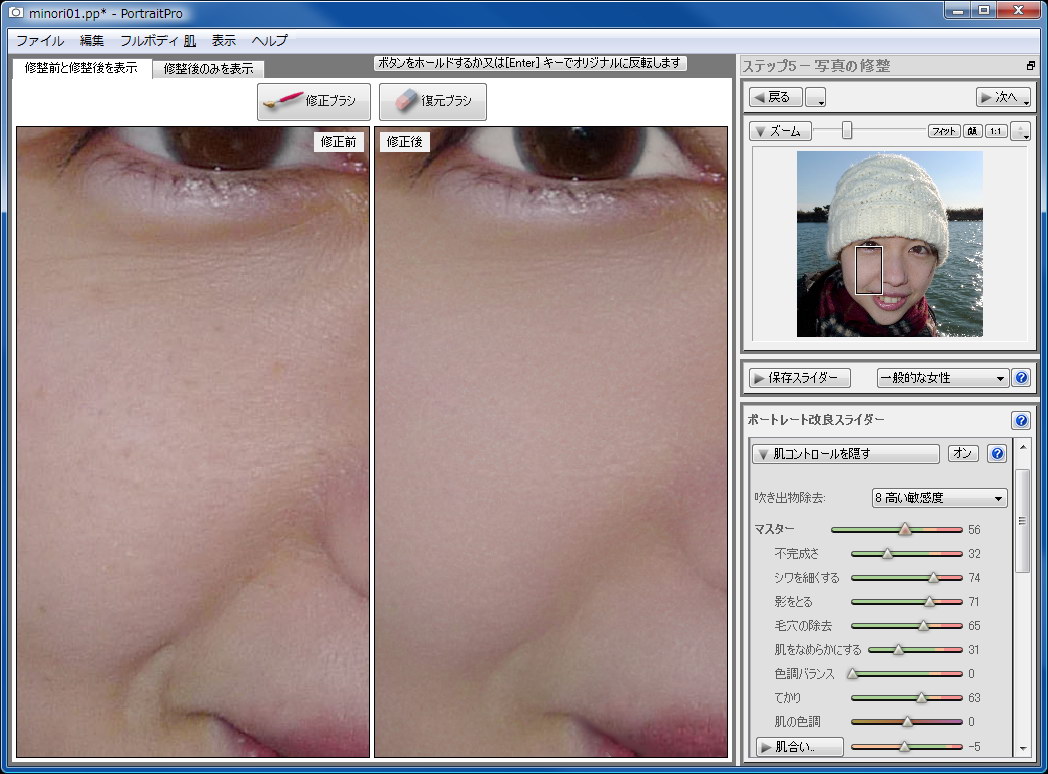Toggle the skin controls オン button
The width and height of the screenshot is (1048, 774).
coord(963,453)
